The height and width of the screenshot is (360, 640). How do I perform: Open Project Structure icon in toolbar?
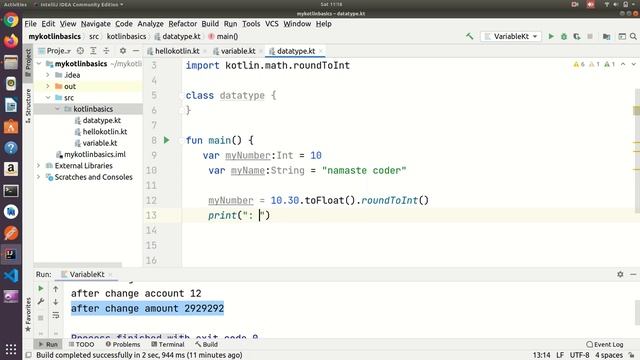607,36
